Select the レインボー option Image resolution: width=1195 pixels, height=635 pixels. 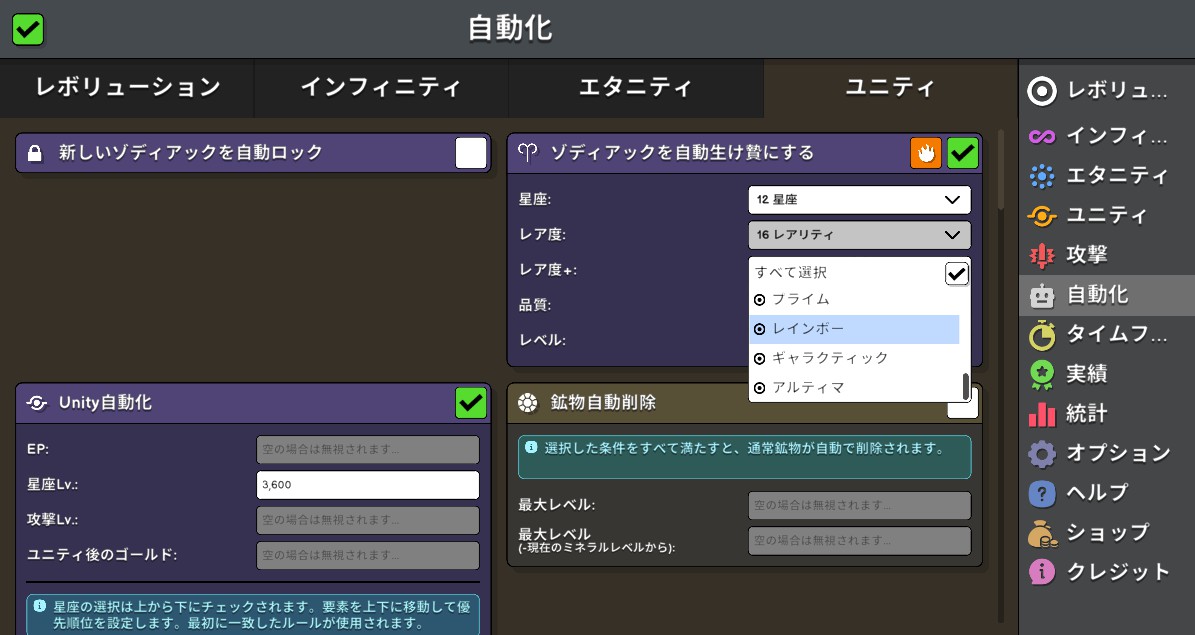(854, 329)
